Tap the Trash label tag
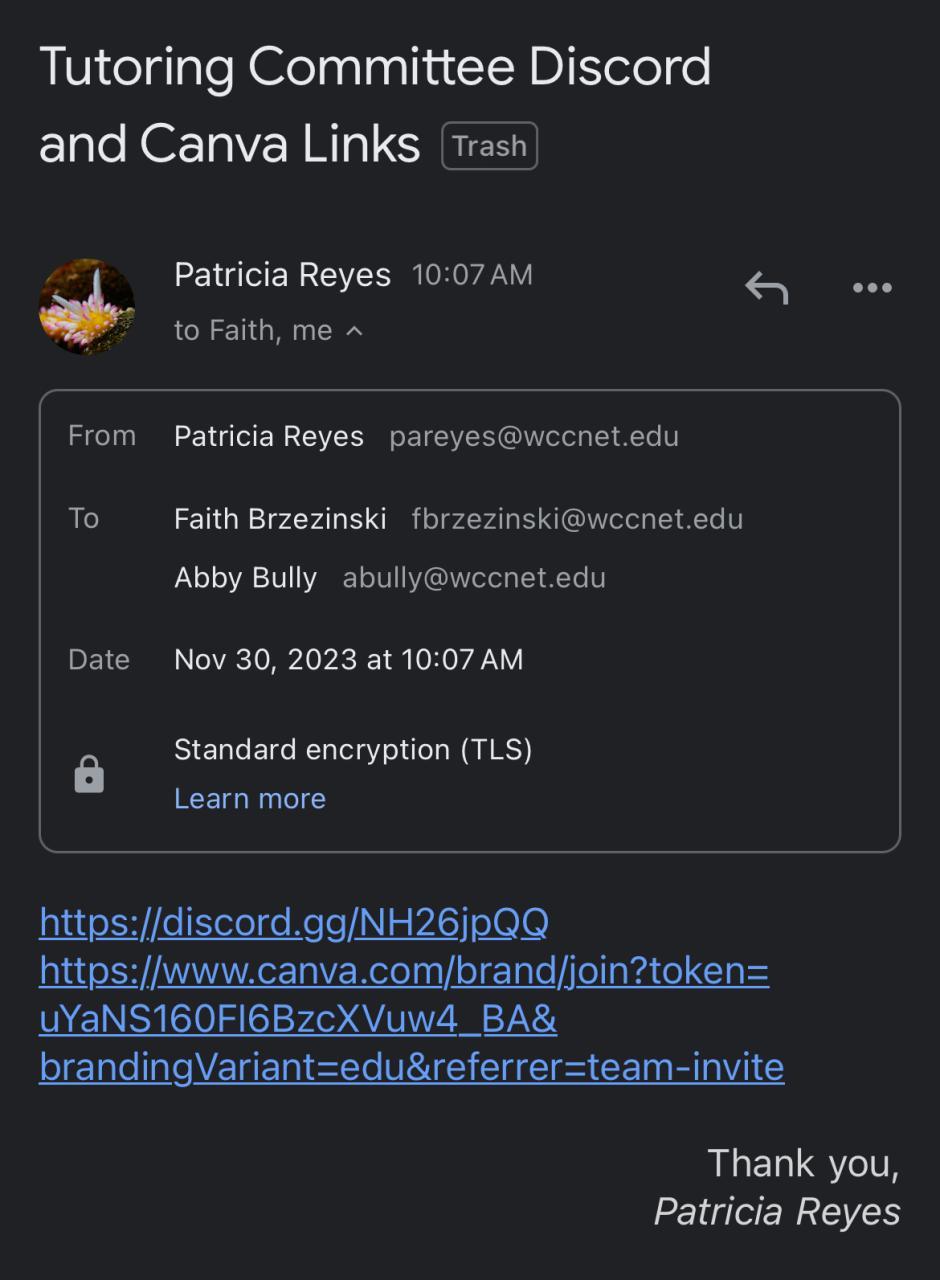Screen dimensions: 940x1280 pos(489,146)
